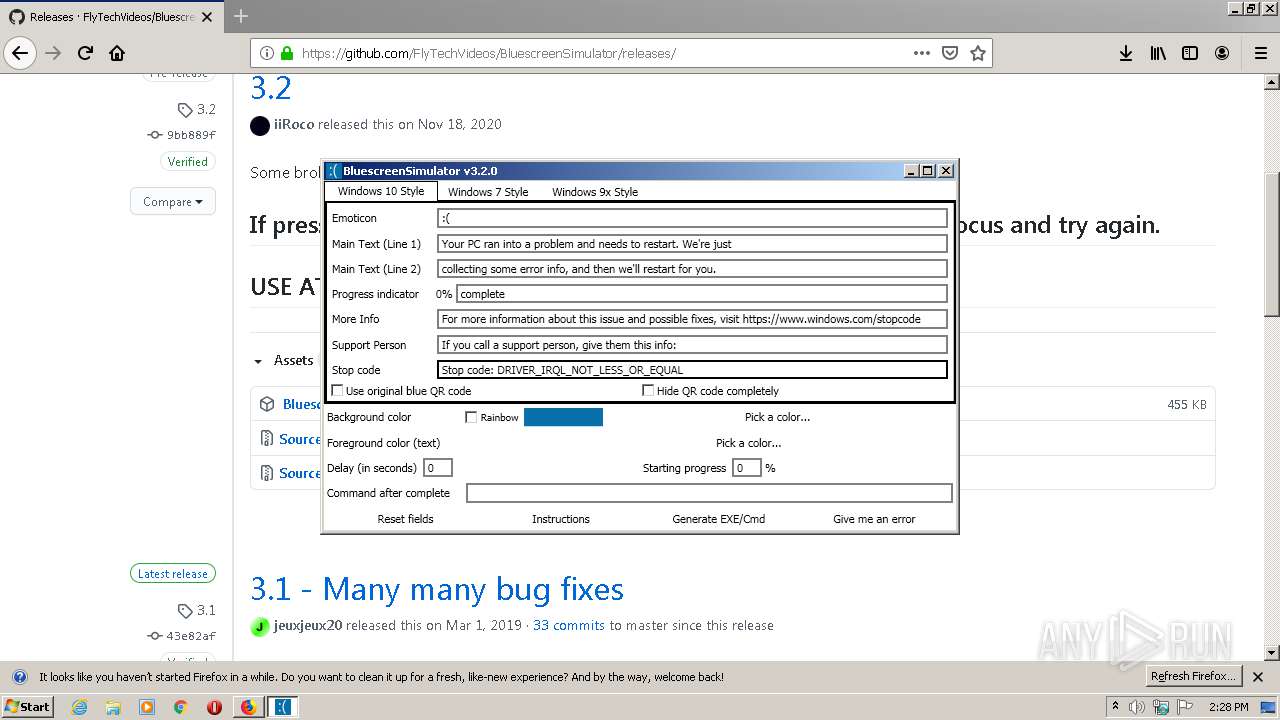Open the iiRoco author link
1280x720 pixels.
point(294,124)
